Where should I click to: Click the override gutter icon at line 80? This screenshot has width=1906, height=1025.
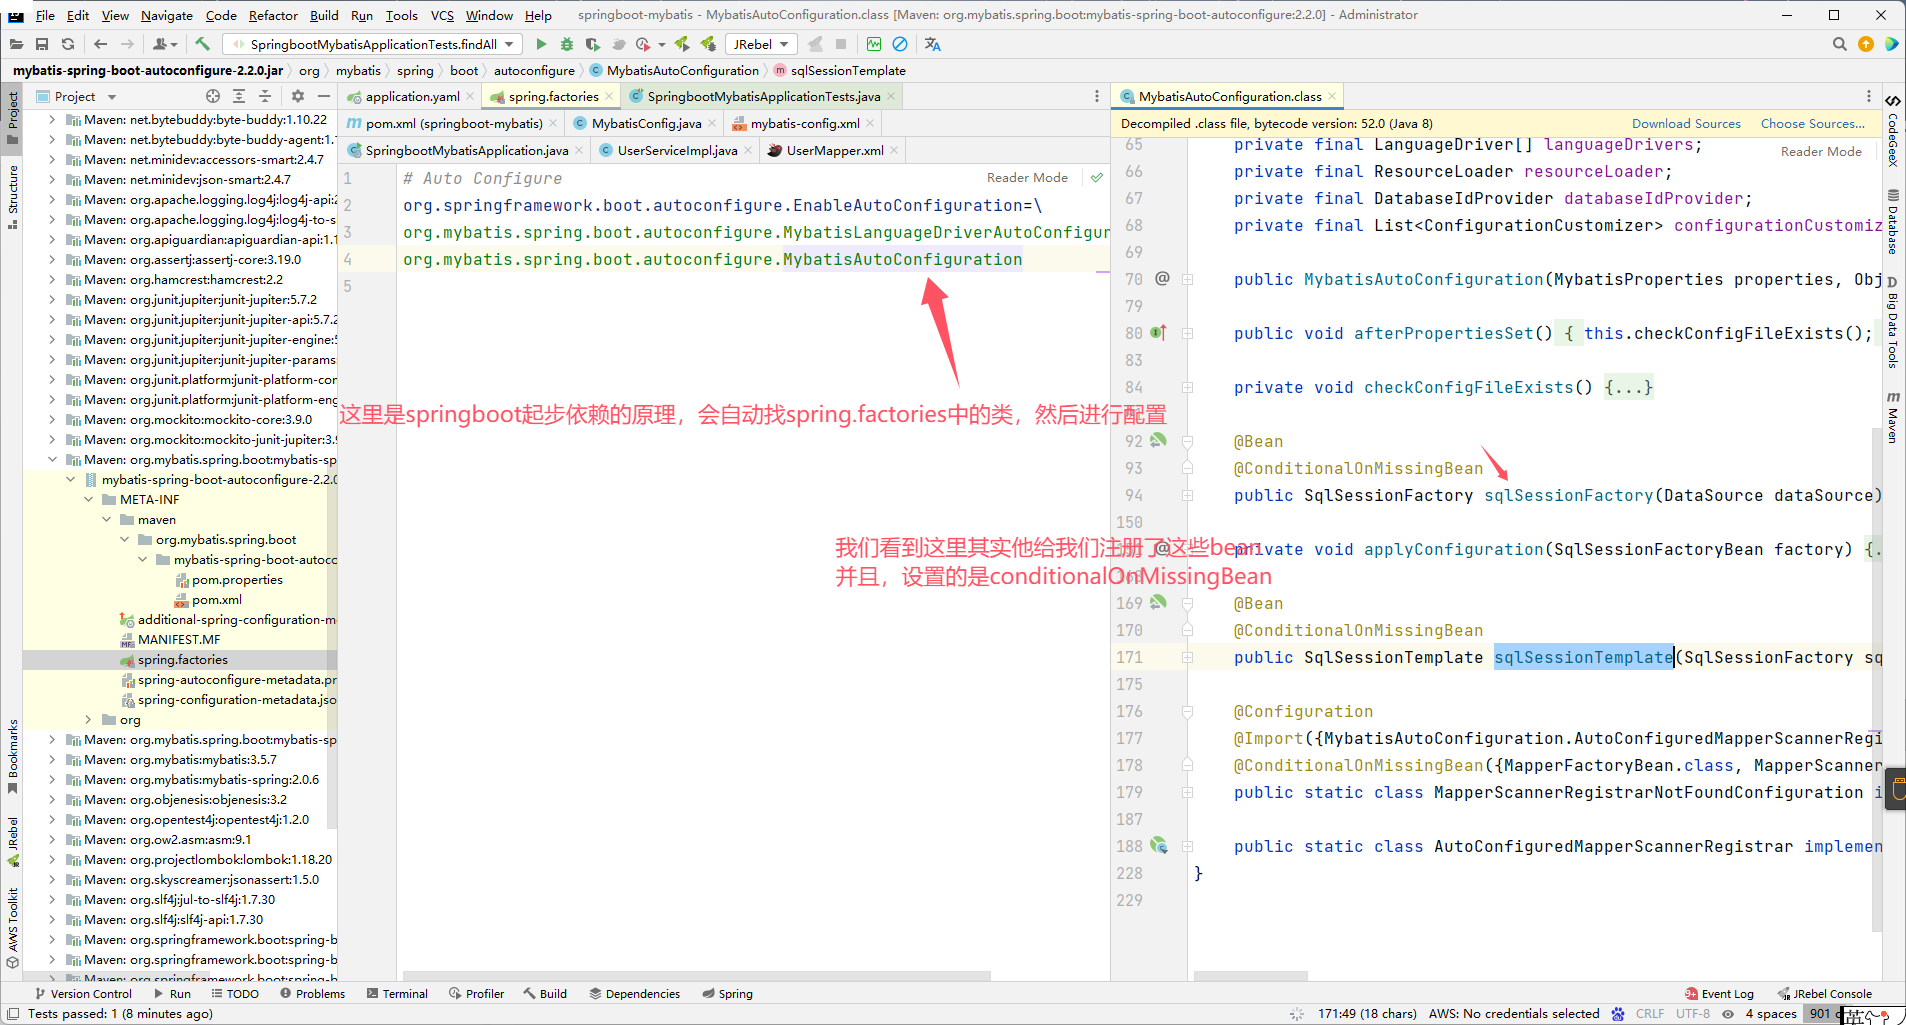(1158, 332)
